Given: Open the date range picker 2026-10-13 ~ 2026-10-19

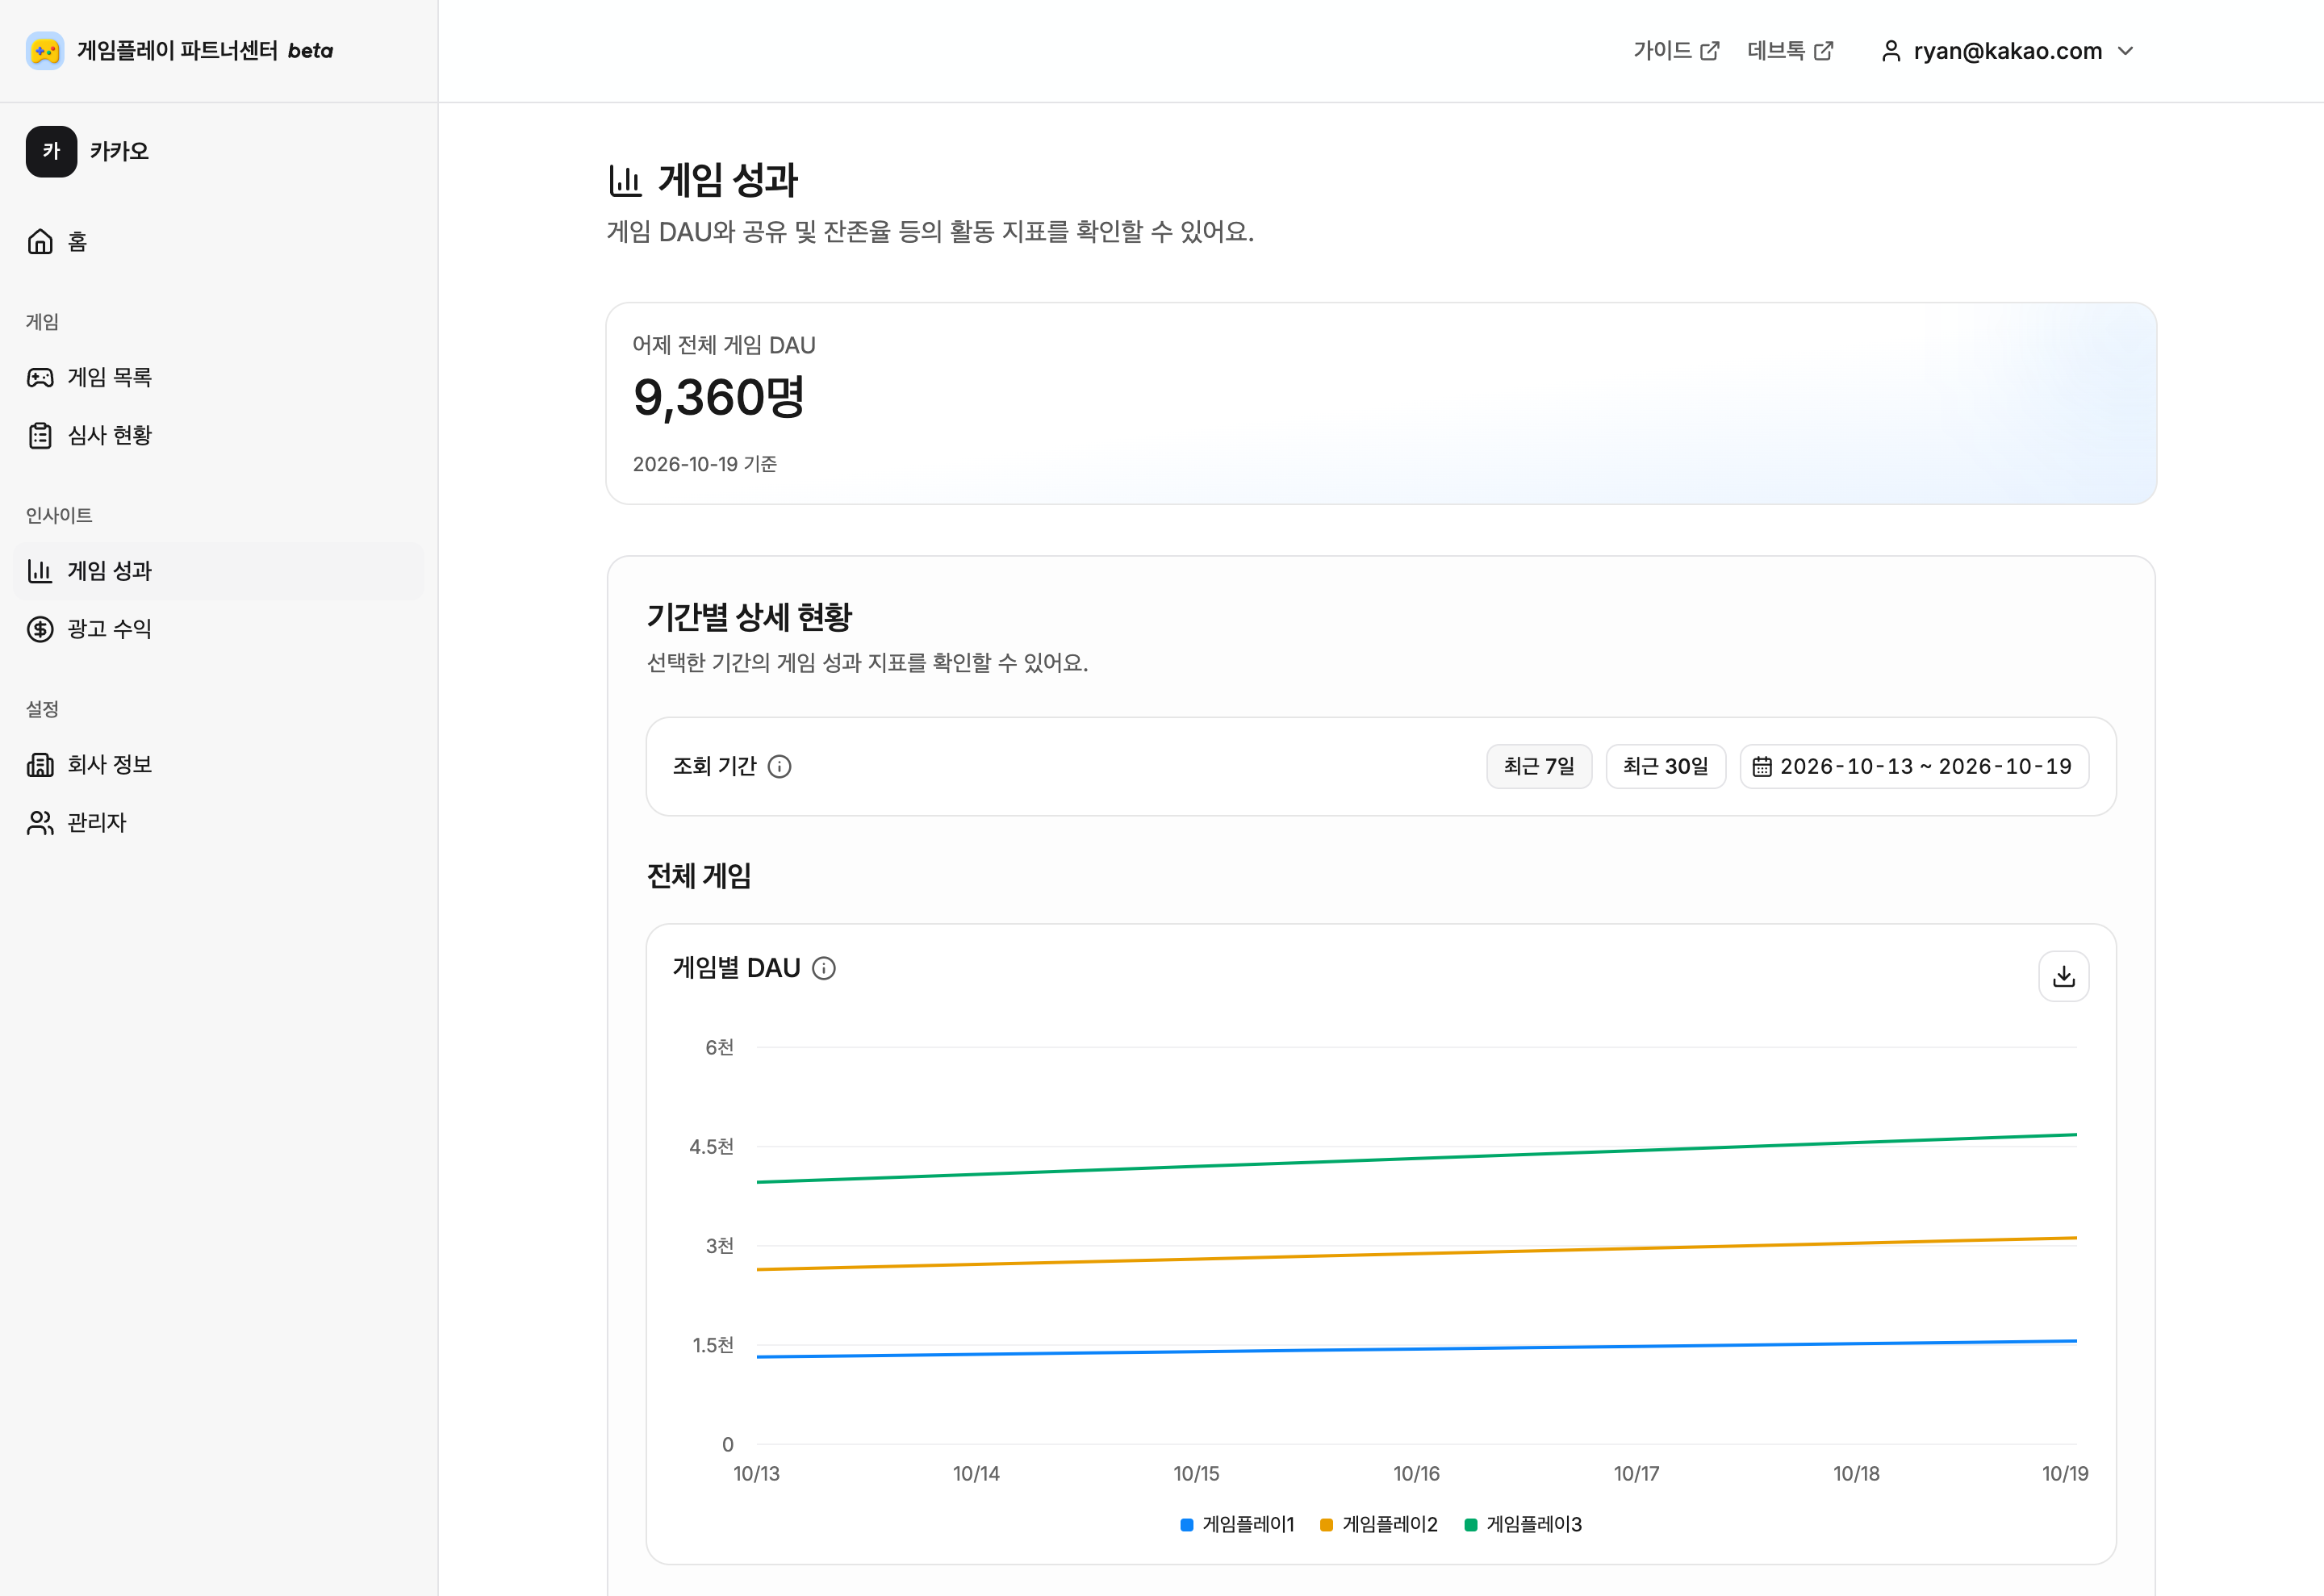Looking at the screenshot, I should click(1914, 767).
